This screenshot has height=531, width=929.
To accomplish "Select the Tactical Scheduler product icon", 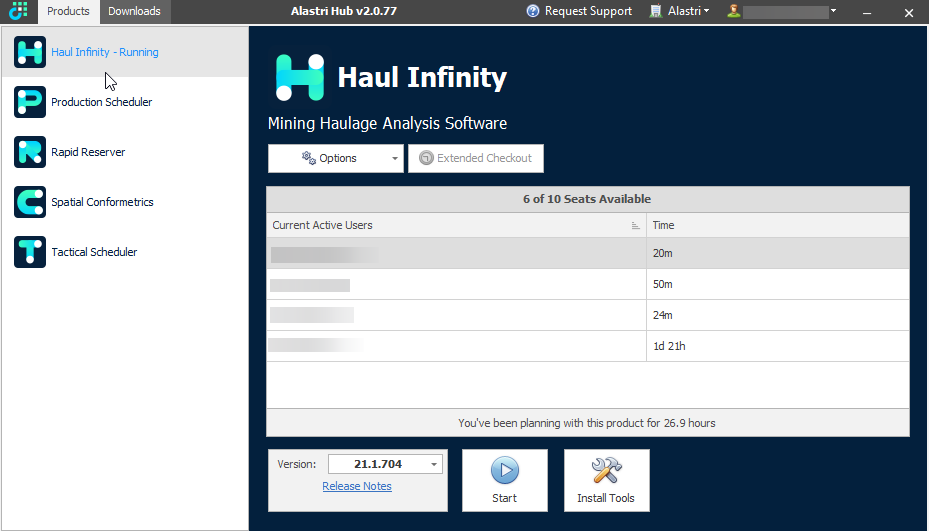I will pyautogui.click(x=30, y=252).
